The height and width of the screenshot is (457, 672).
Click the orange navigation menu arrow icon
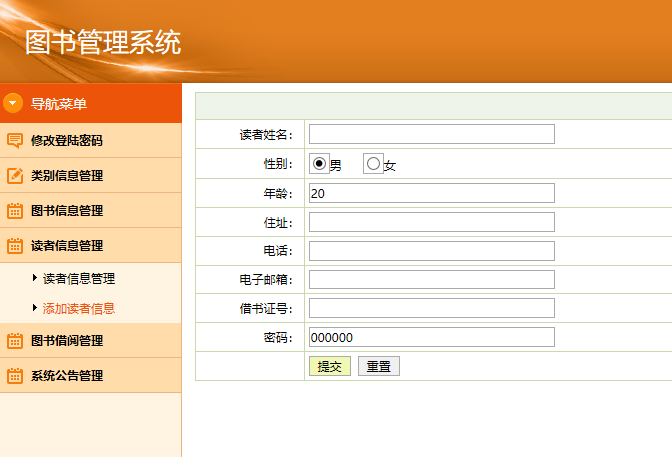point(13,103)
